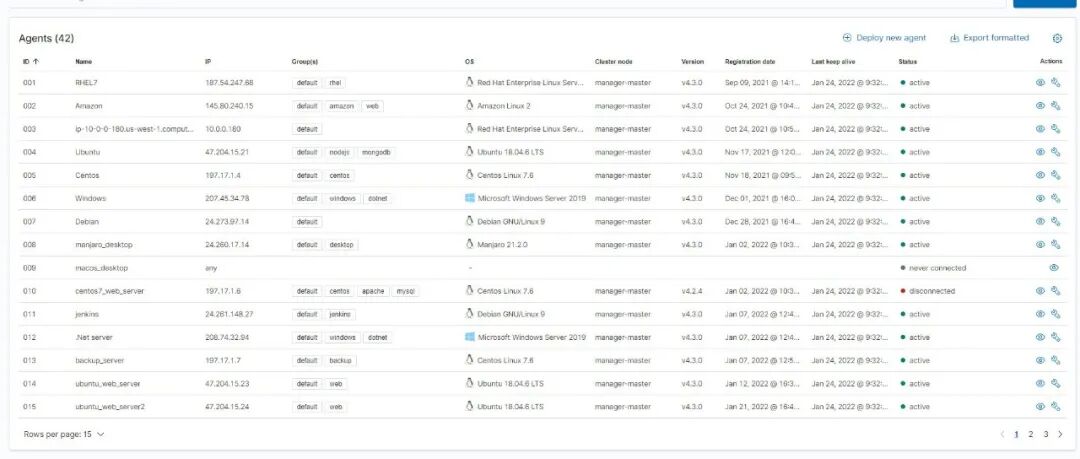Screen dimensions: 1080x459
Task: Click Export formatted
Action: pos(989,38)
